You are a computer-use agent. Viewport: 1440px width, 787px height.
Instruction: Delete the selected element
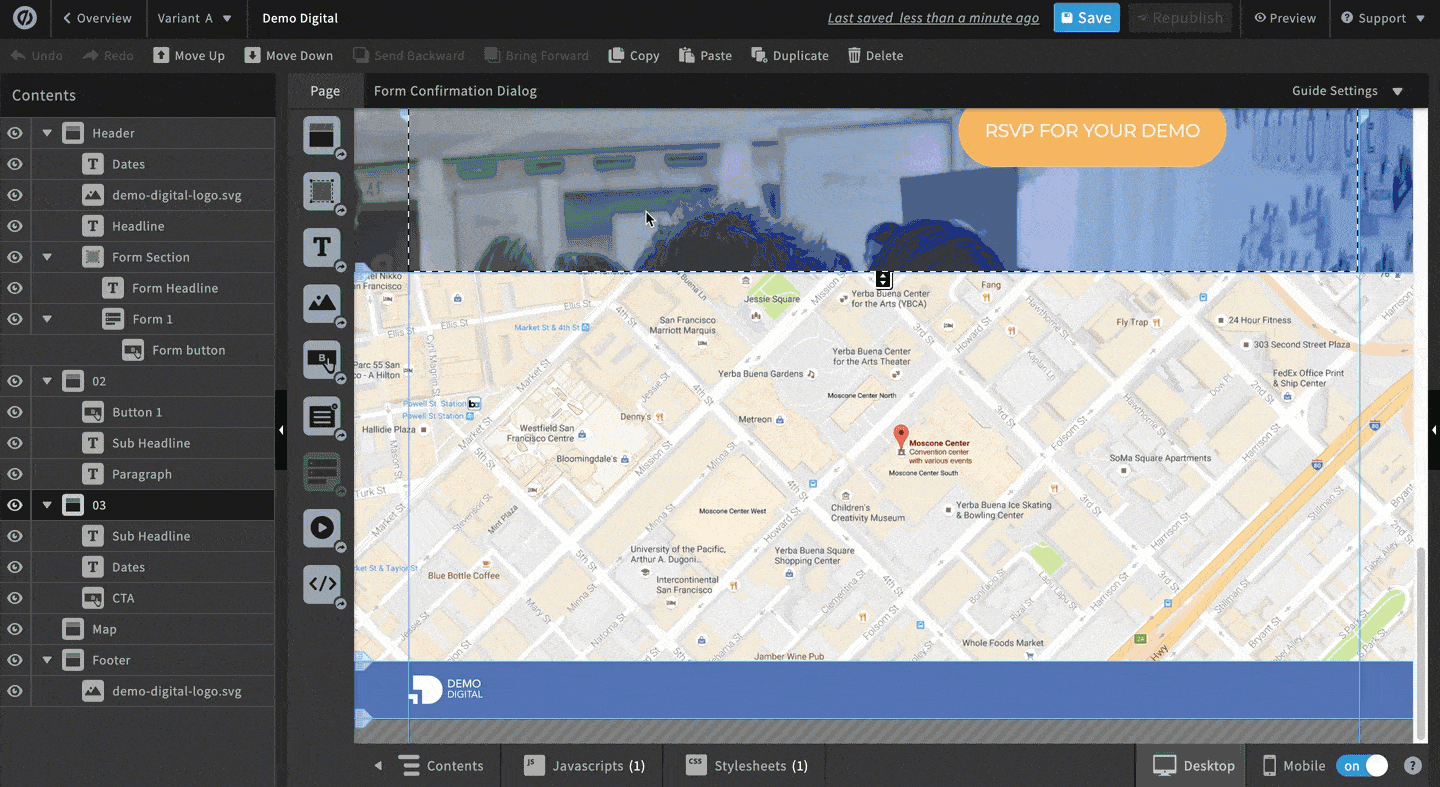coord(876,55)
